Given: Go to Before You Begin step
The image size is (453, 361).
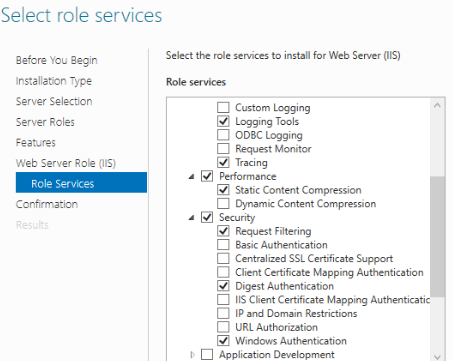Looking at the screenshot, I should click(x=57, y=60).
